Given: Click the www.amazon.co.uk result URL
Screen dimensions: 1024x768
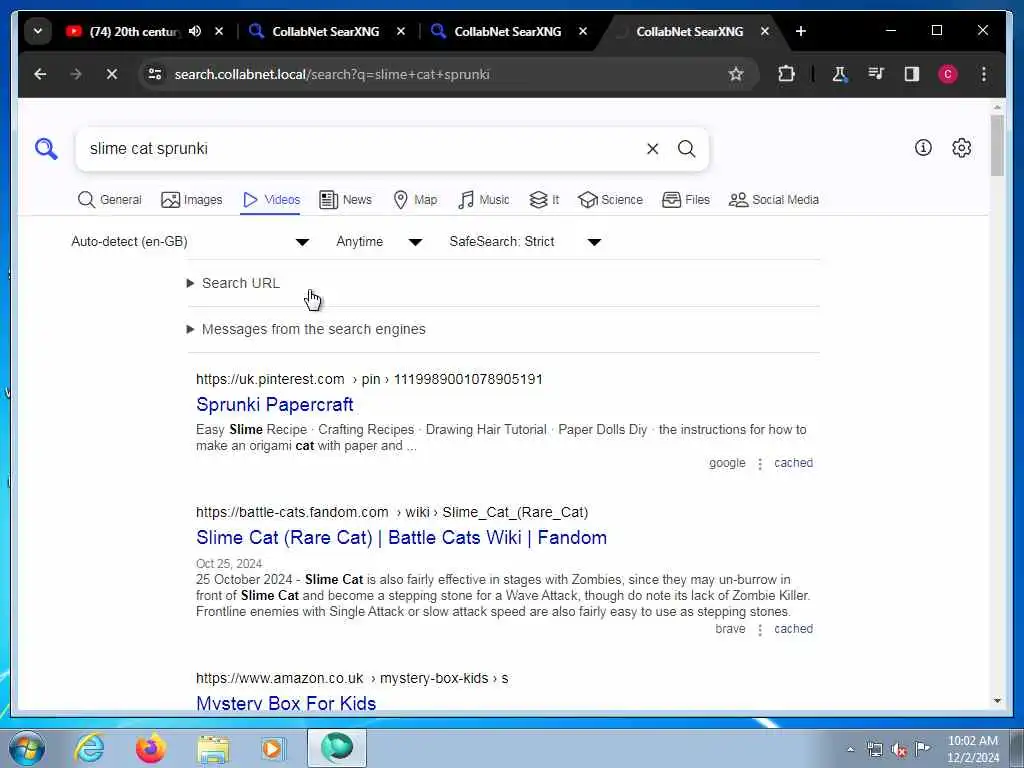Looking at the screenshot, I should coord(352,679).
